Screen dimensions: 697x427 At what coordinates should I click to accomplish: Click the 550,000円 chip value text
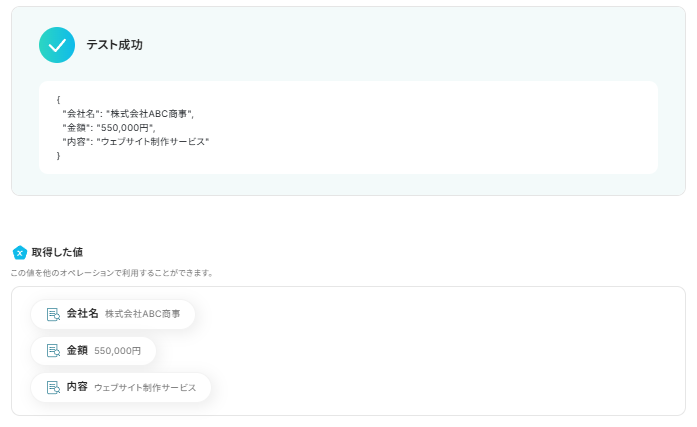118,351
